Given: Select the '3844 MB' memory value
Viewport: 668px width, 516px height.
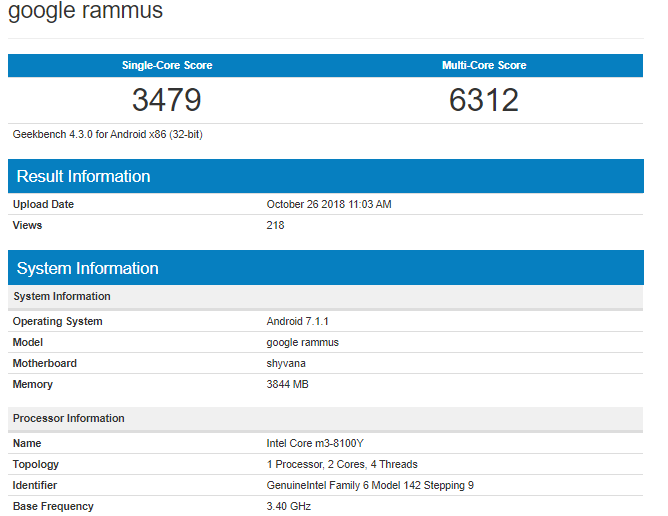Looking at the screenshot, I should [x=288, y=384].
